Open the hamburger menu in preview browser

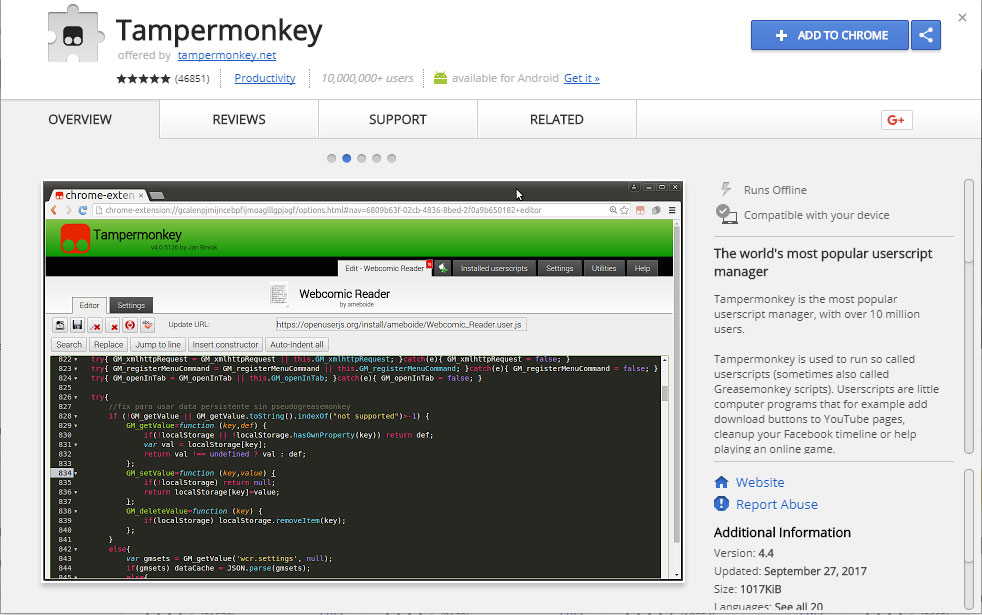[x=672, y=210]
